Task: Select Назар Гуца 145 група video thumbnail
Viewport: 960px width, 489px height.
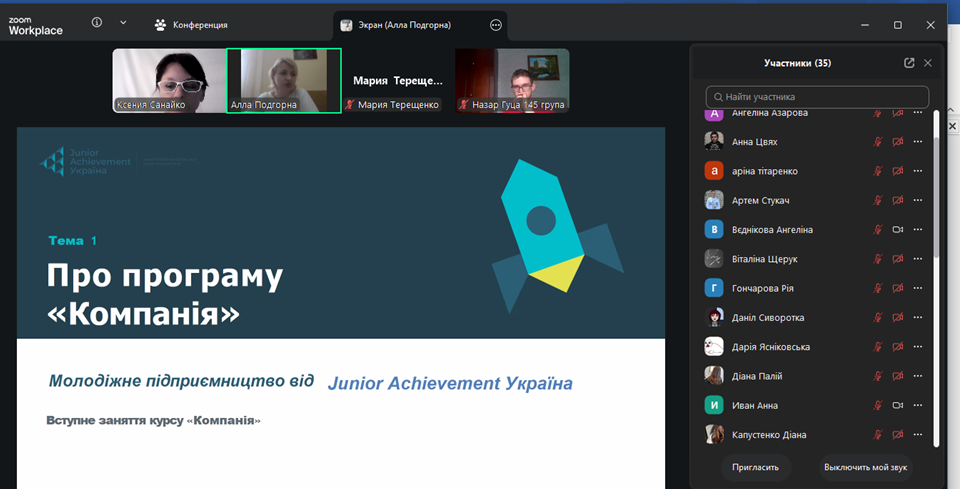Action: [512, 81]
